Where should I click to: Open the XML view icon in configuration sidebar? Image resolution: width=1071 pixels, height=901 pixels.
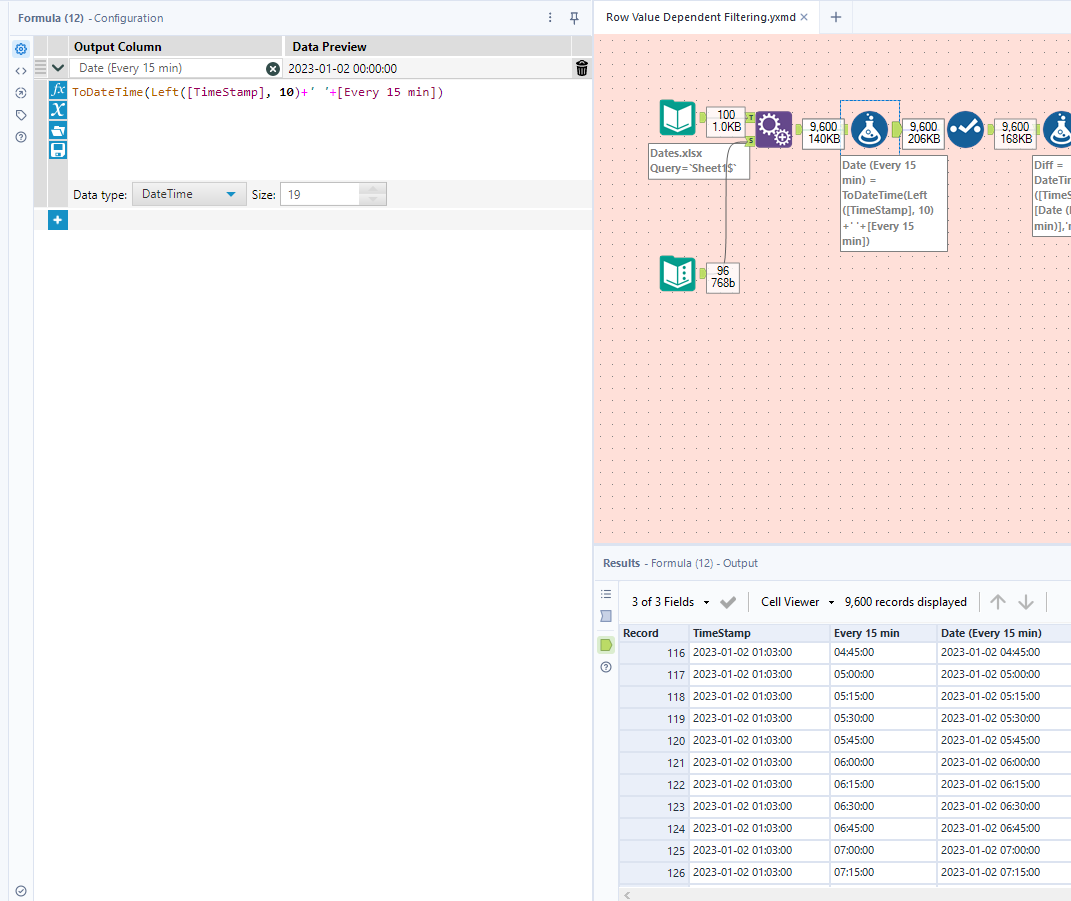tap(21, 71)
